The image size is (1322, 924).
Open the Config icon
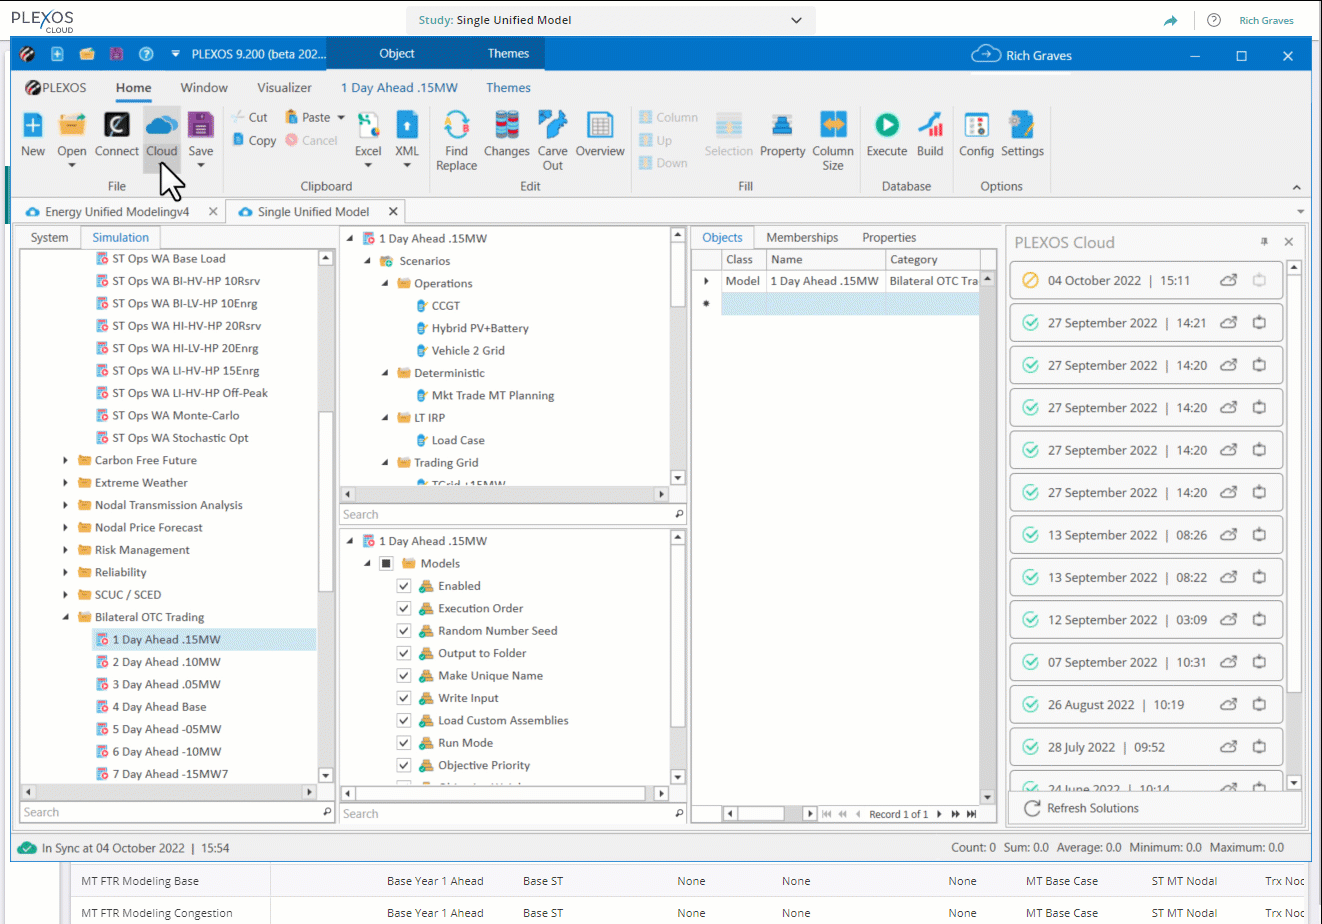tap(977, 125)
